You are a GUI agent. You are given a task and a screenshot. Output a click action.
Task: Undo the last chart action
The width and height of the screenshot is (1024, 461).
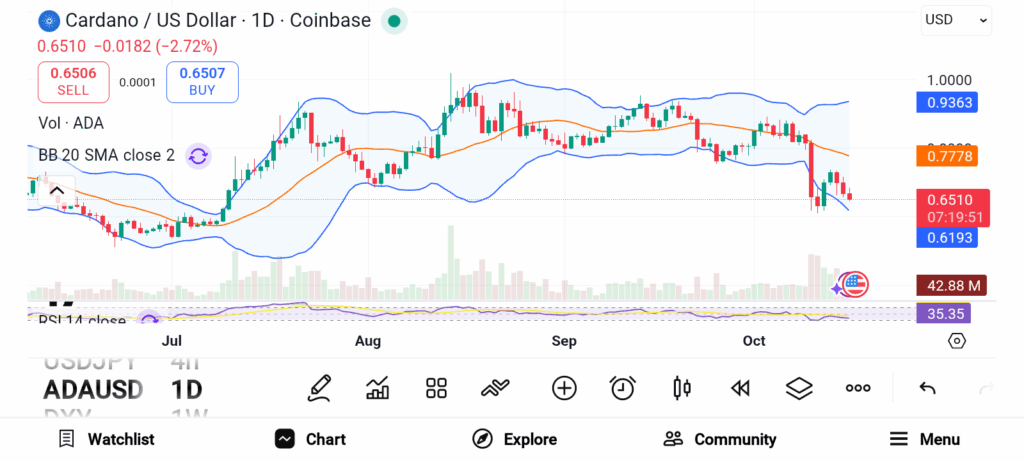tap(927, 388)
